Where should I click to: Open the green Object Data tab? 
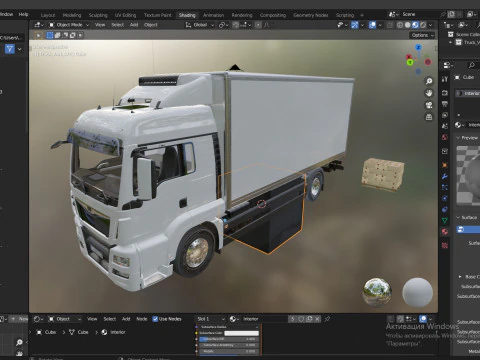tap(445, 220)
